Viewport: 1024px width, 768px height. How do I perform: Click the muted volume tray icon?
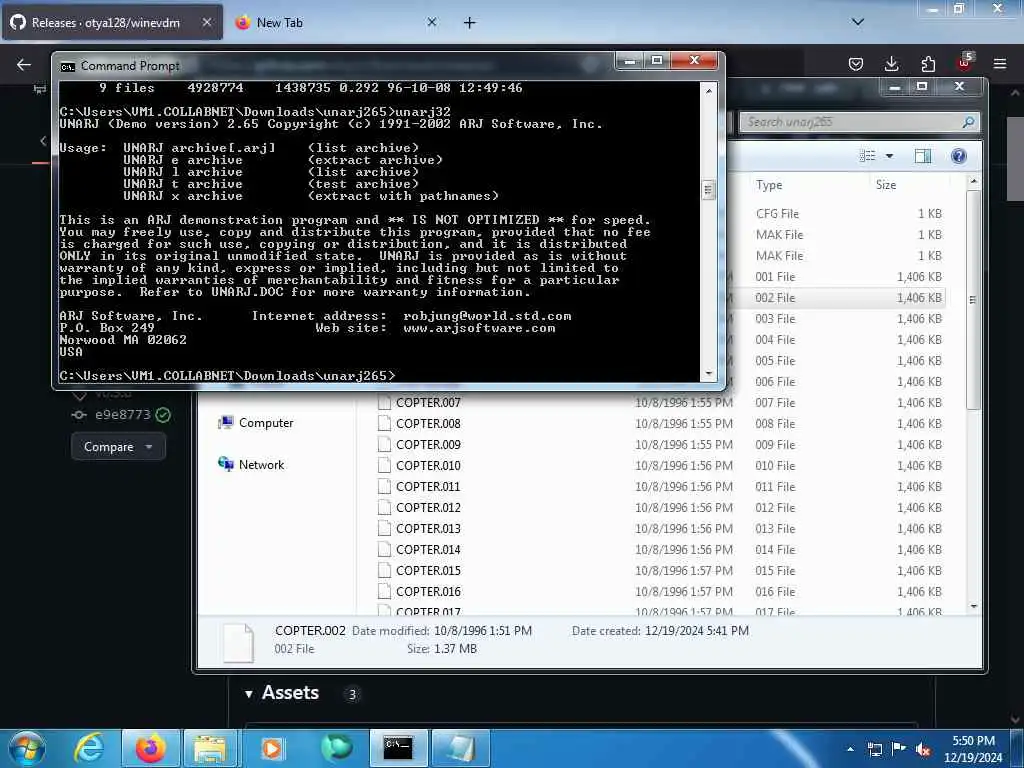923,749
